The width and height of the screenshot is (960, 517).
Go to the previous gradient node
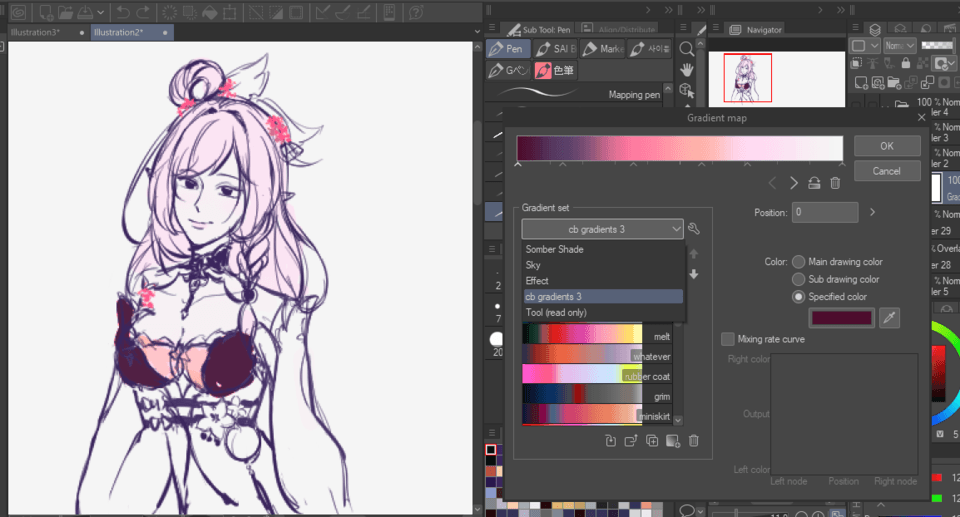[x=773, y=183]
